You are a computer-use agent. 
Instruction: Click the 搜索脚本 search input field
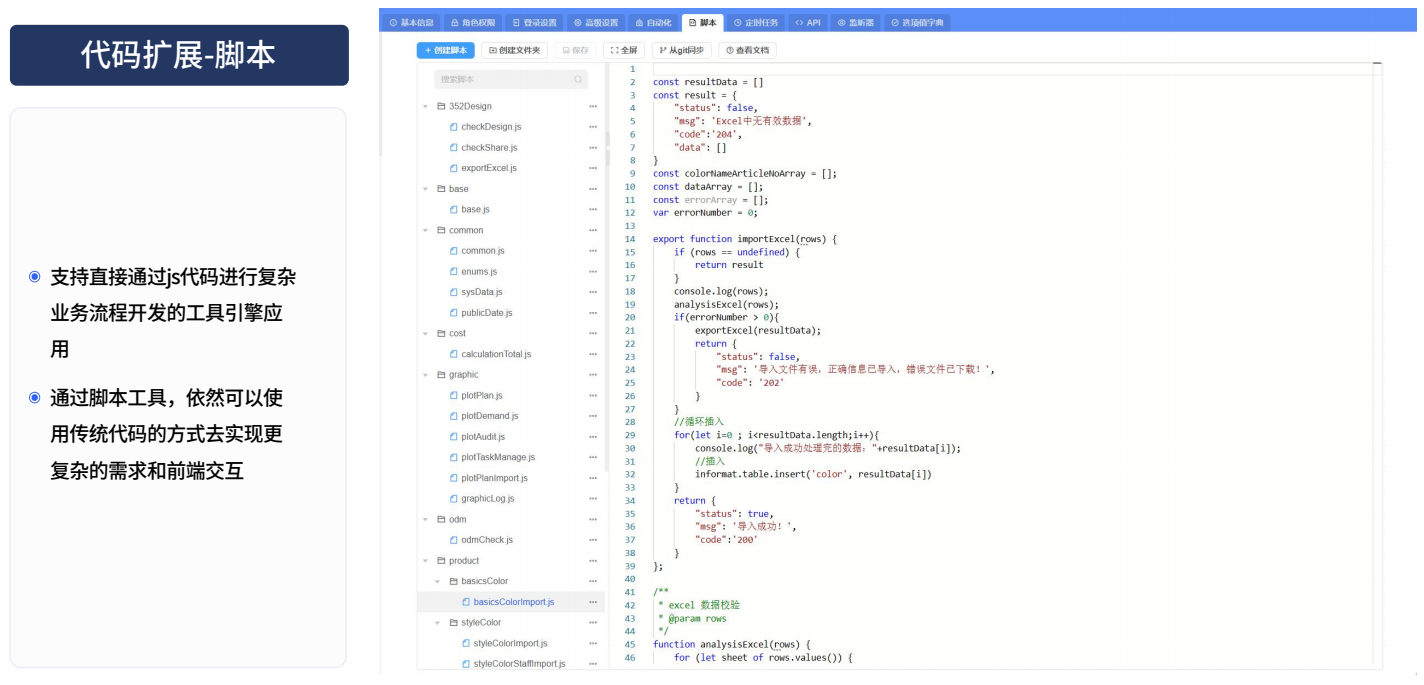click(x=511, y=79)
